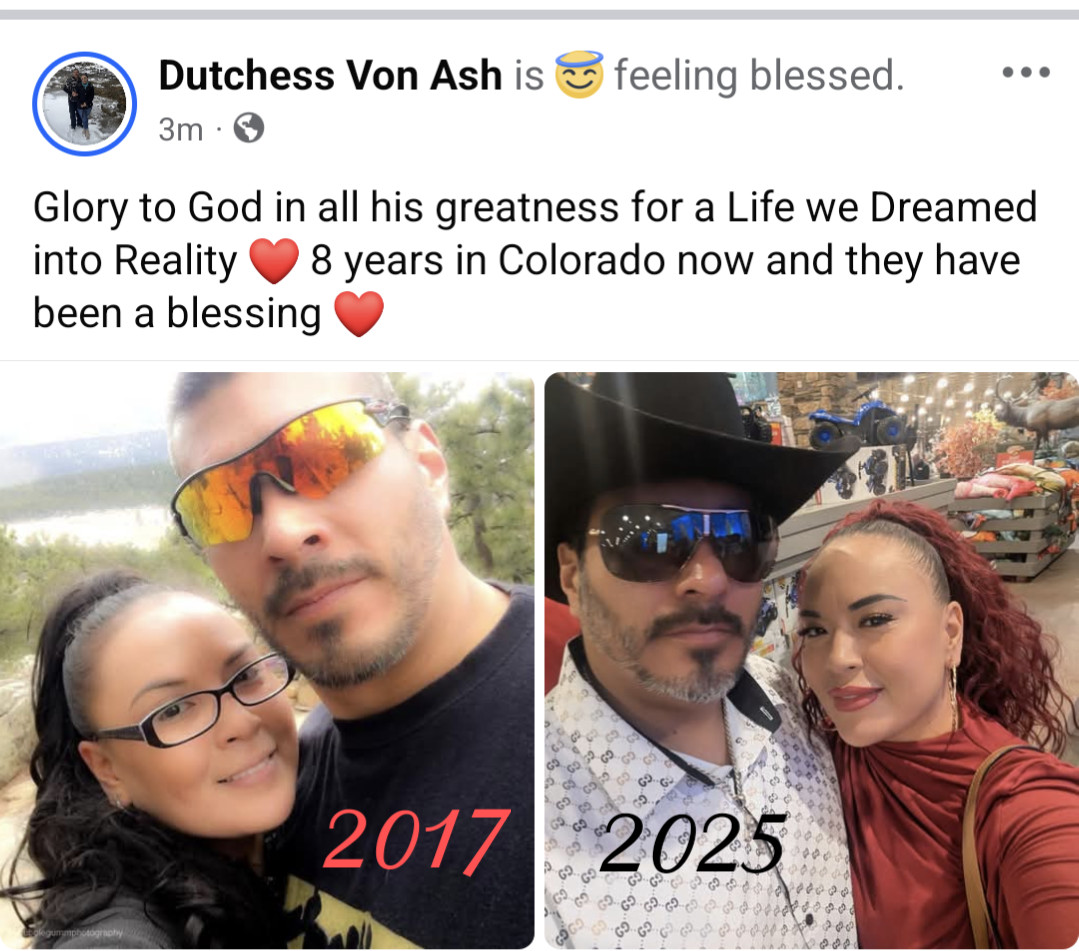
Task: Open the left photo of the couple
Action: coord(267,661)
